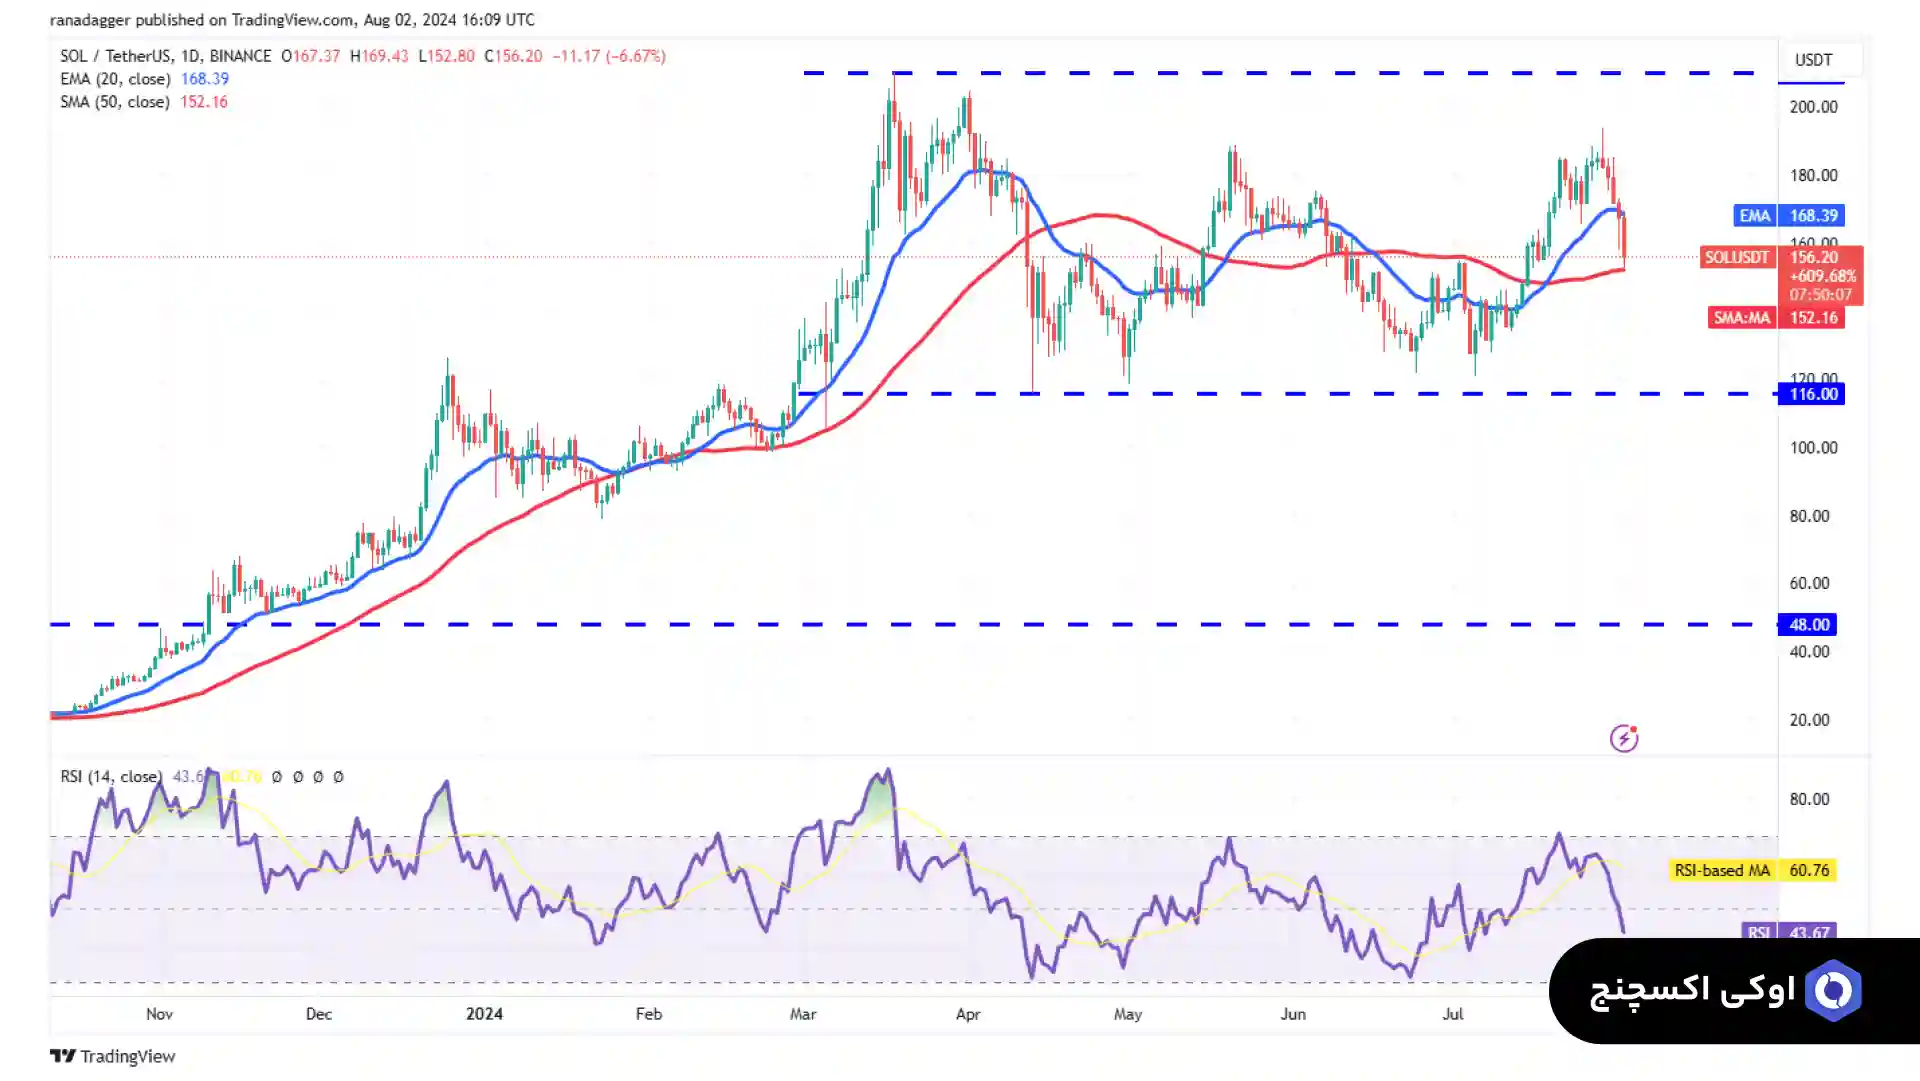The image size is (1920, 1081).
Task: Click the 200.00 price scale value
Action: [1813, 107]
